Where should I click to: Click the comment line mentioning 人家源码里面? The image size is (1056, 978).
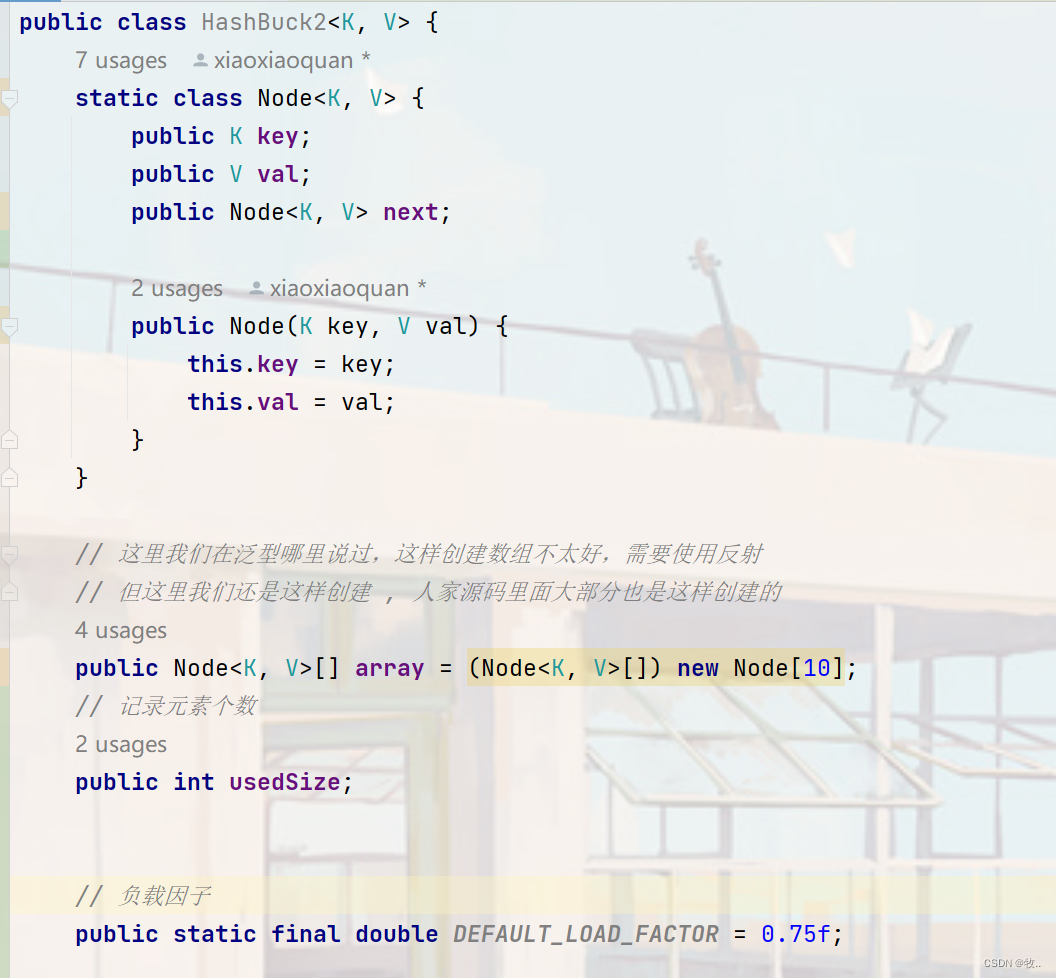tap(428, 592)
